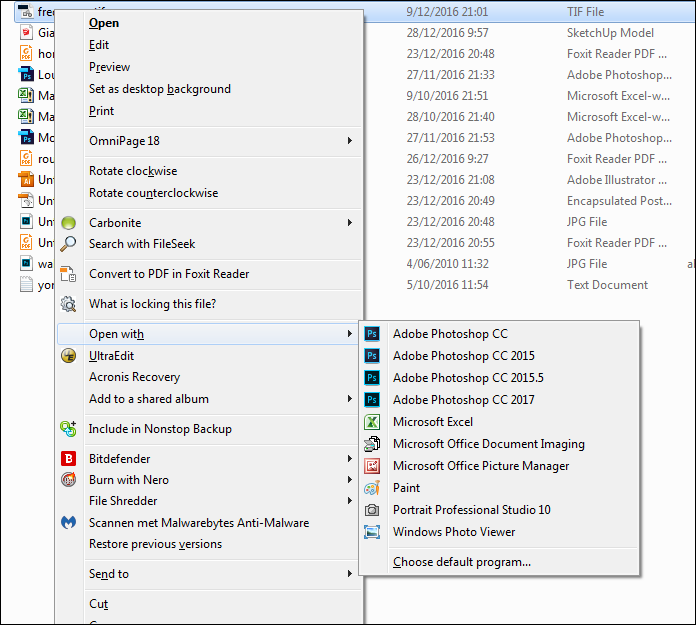Screen dimensions: 696x625
Task: Click the Microsoft Excel icon in submenu
Action: pos(372,422)
